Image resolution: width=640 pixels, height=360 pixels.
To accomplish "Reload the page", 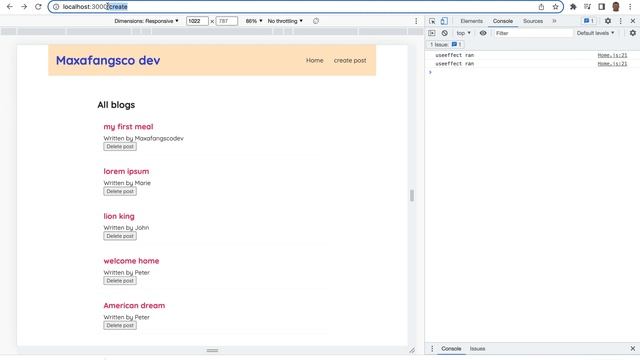I will click(38, 7).
